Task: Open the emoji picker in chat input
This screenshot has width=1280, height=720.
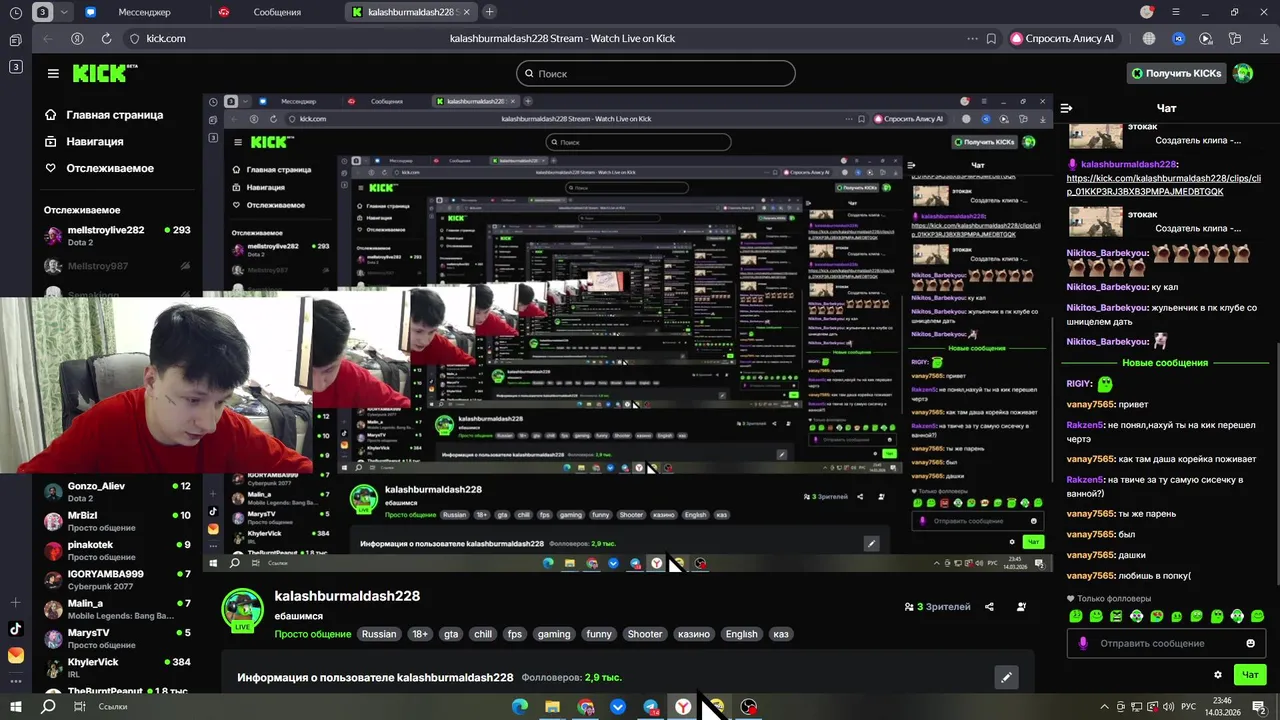Action: [1250, 643]
